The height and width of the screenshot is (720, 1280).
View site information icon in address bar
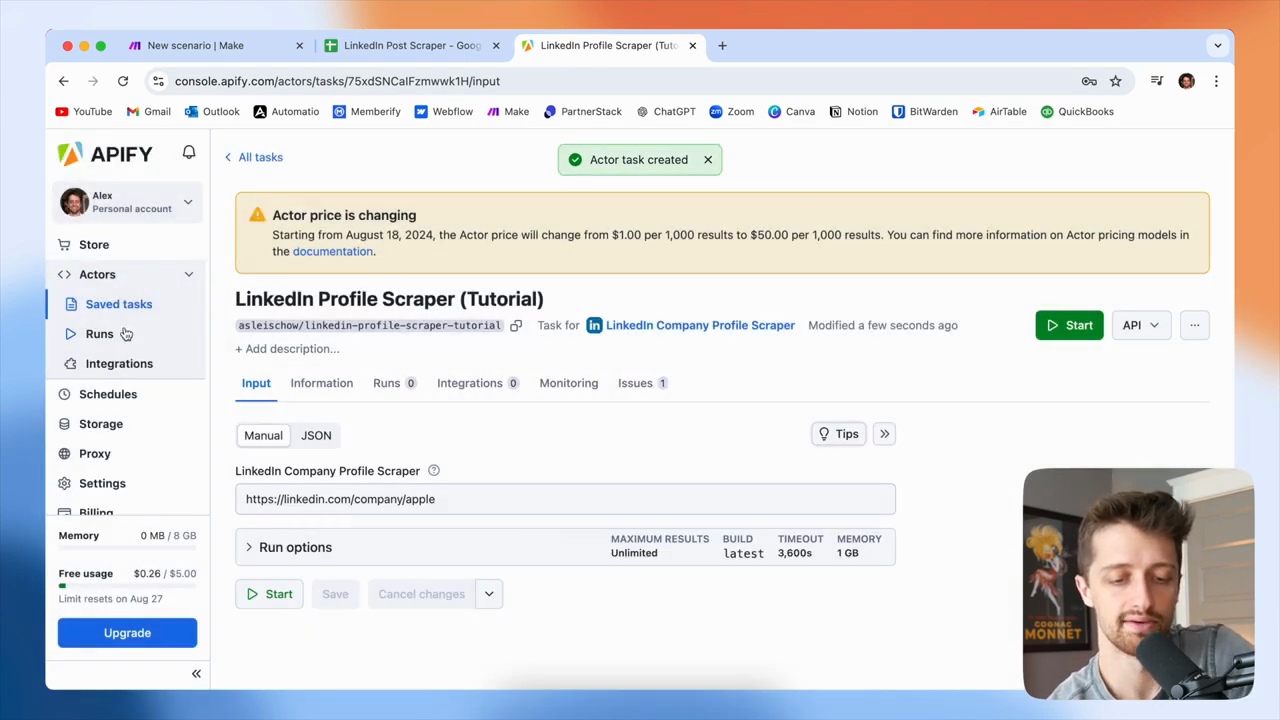click(158, 81)
